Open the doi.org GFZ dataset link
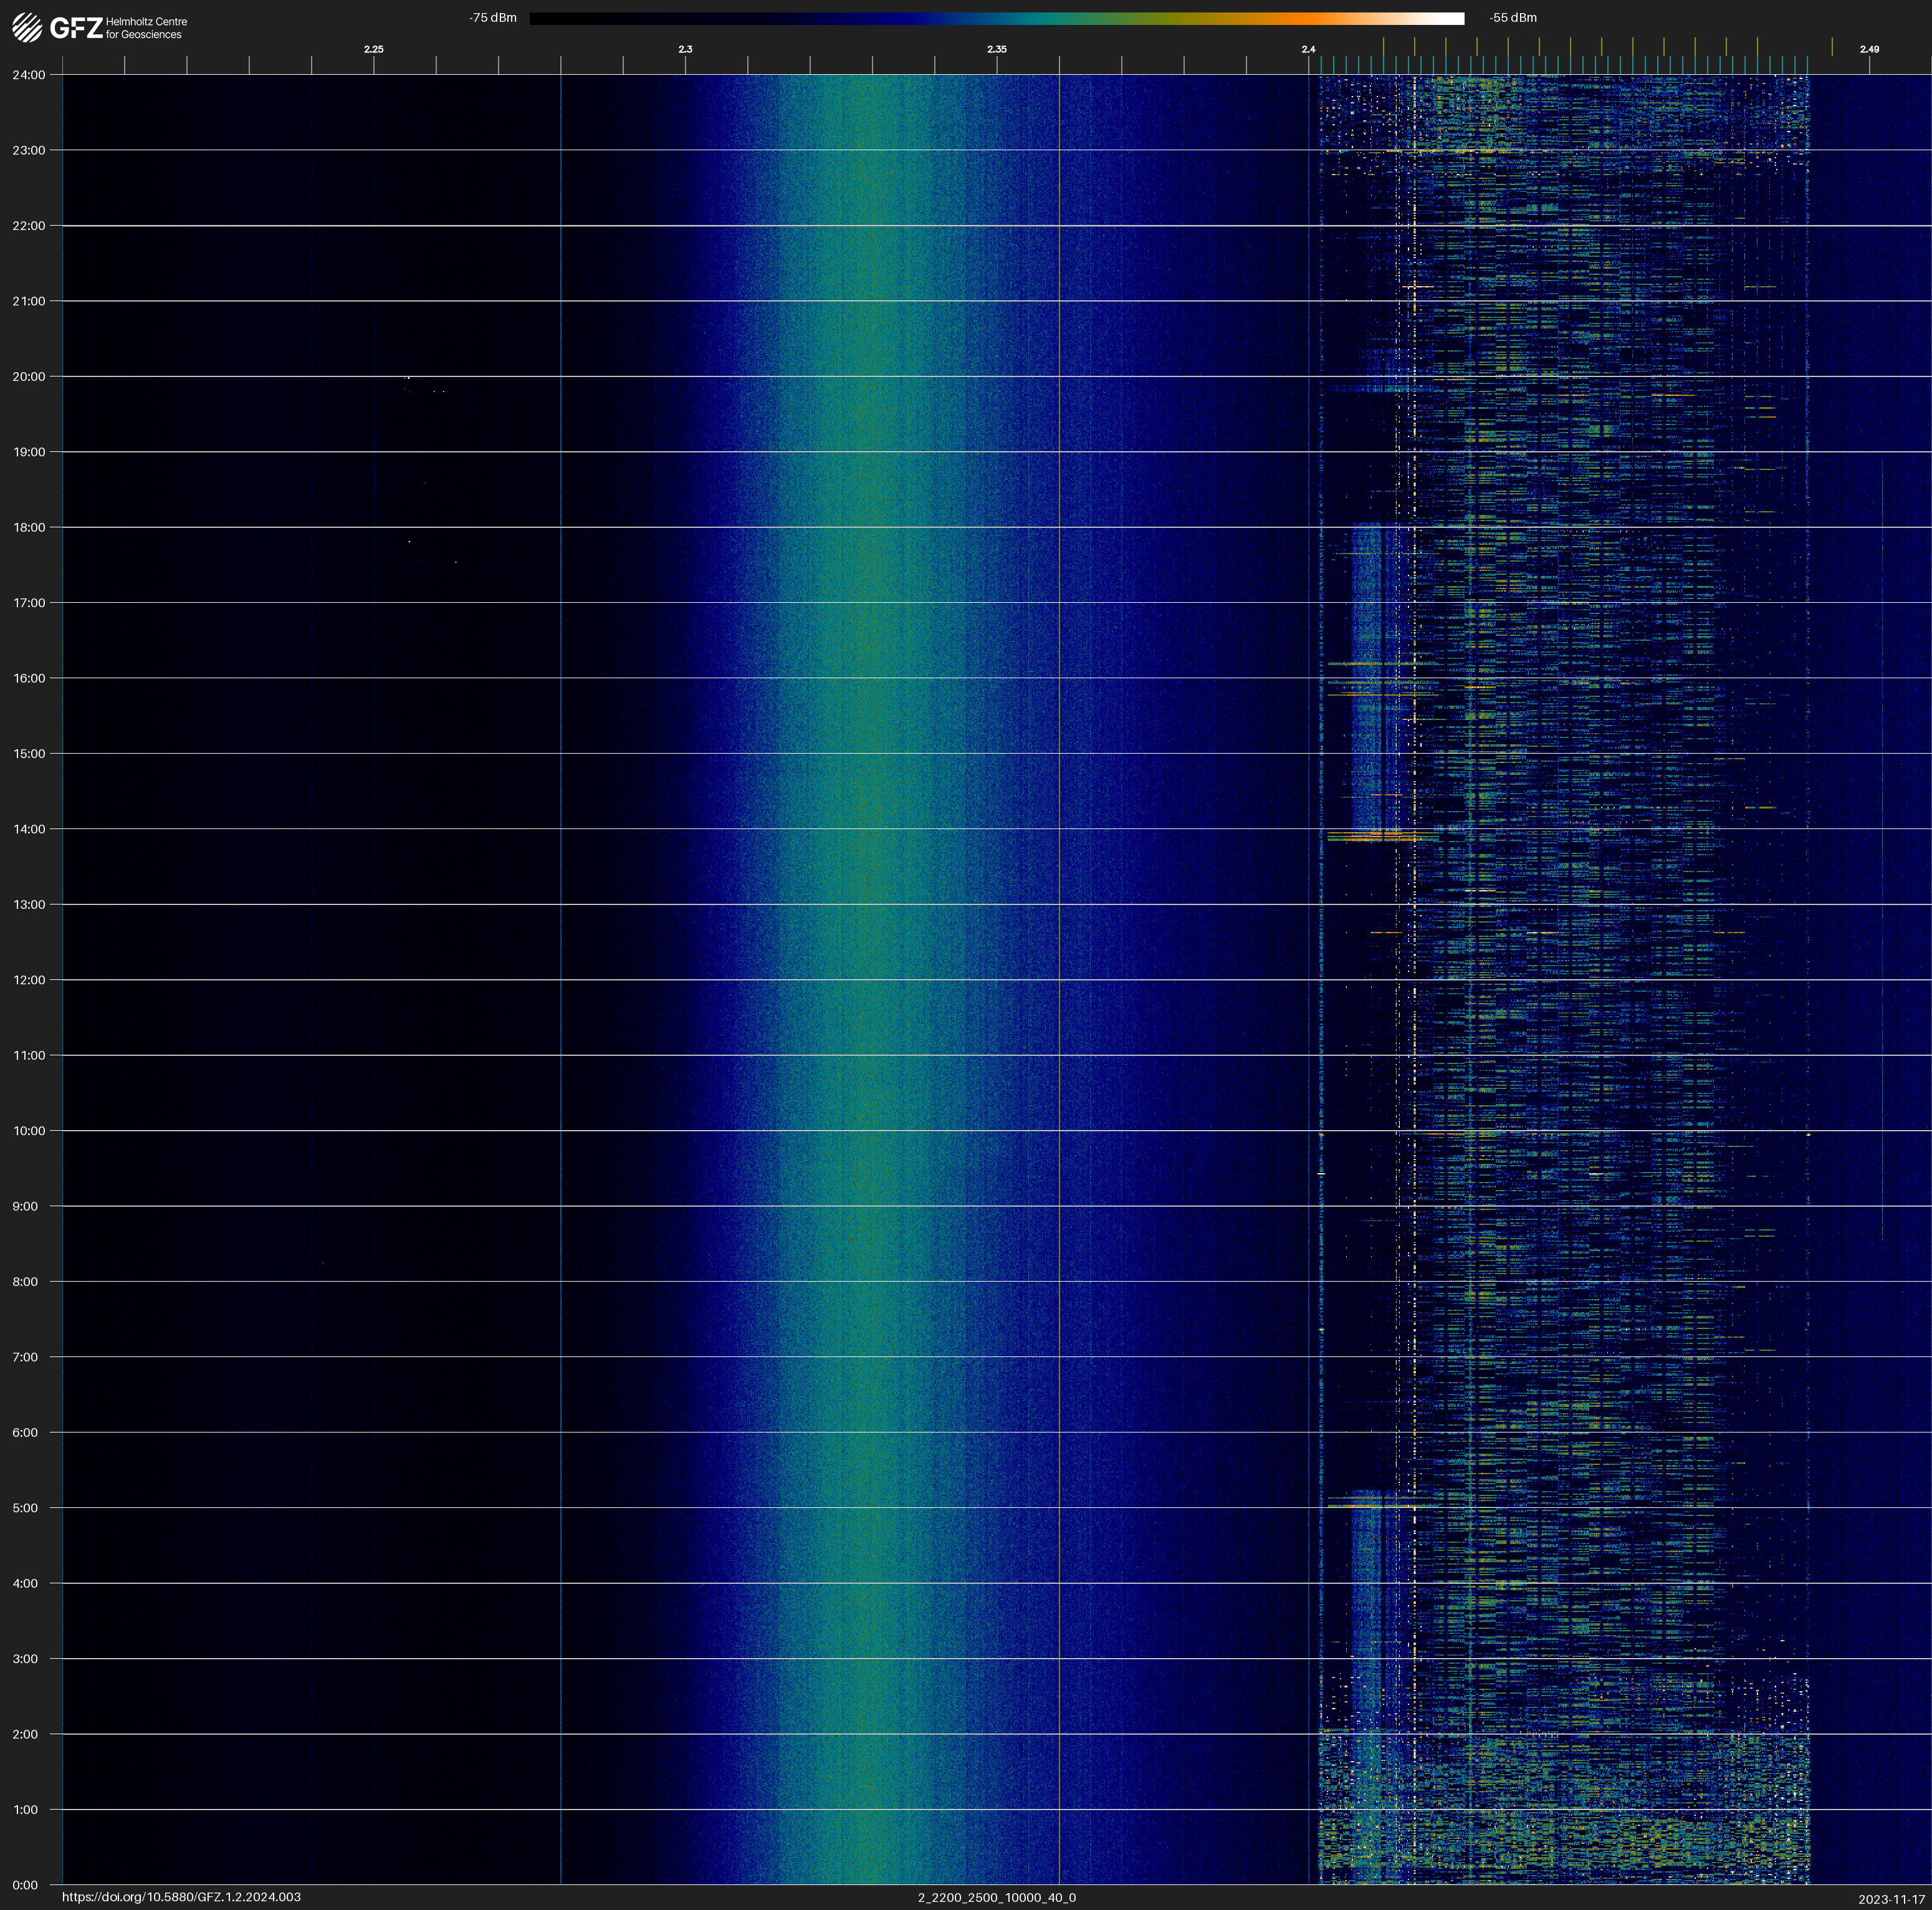Screen dimensions: 1932x1910 pos(181,1897)
